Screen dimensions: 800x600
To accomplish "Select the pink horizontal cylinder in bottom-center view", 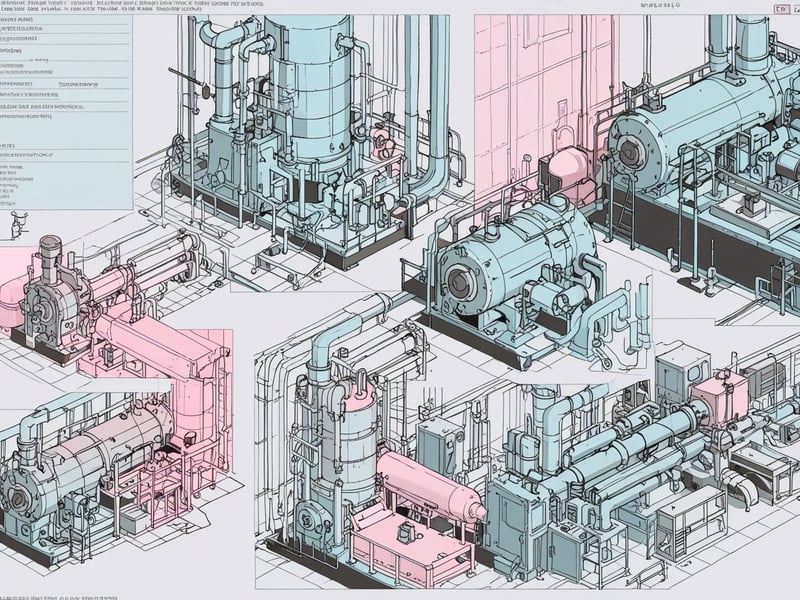I will [x=430, y=488].
